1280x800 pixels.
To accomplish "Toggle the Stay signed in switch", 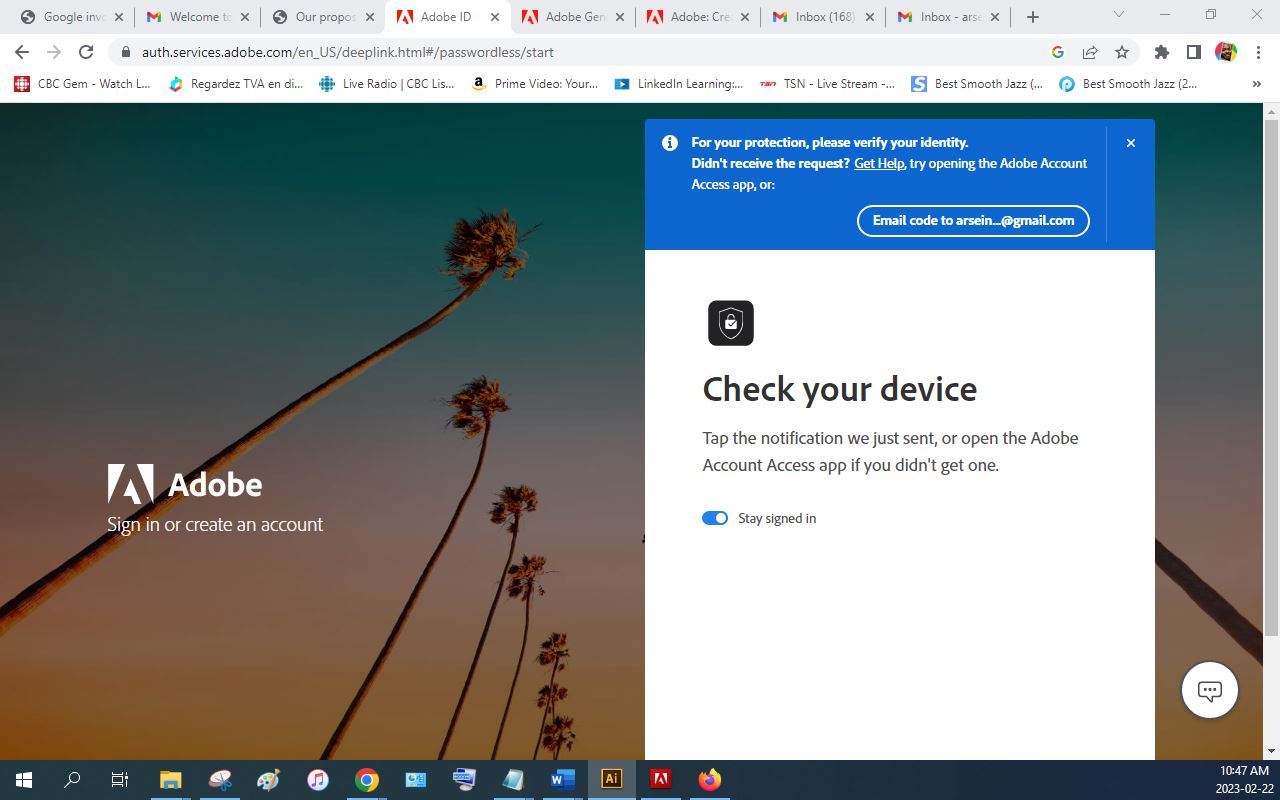I will [x=714, y=518].
